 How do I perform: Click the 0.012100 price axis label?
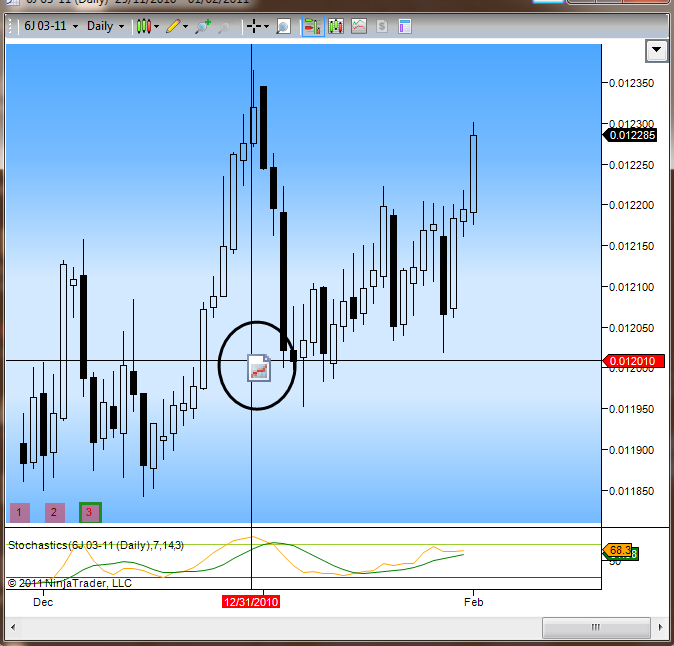coord(631,287)
